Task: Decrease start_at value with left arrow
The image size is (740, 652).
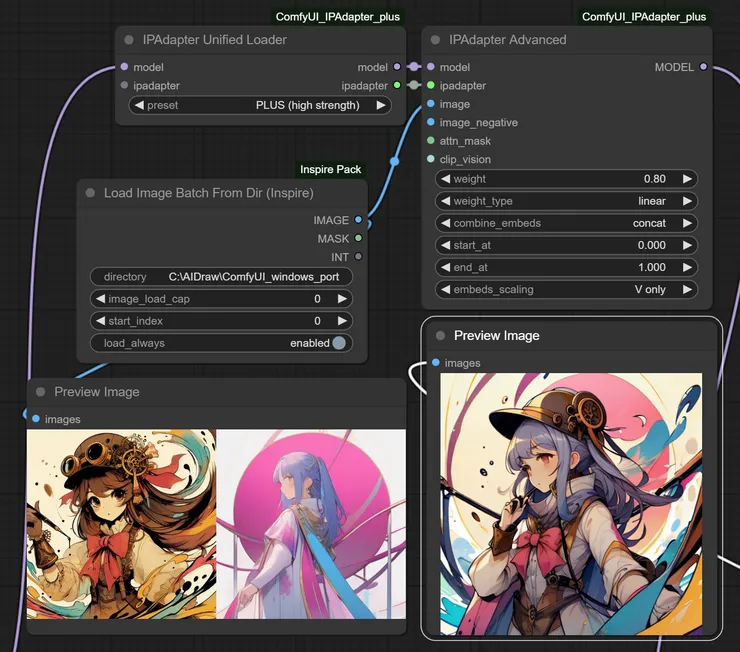Action: pyautogui.click(x=446, y=245)
